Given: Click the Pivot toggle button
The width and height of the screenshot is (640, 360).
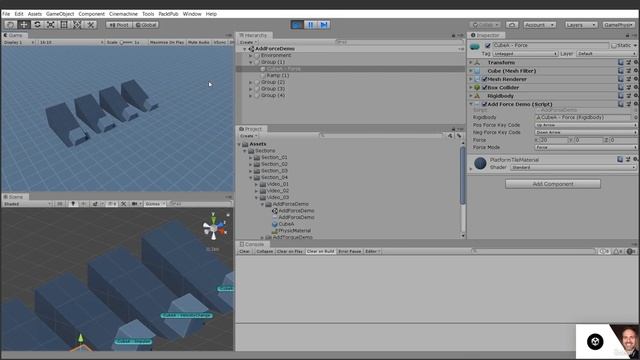Looking at the screenshot, I should pos(119,25).
